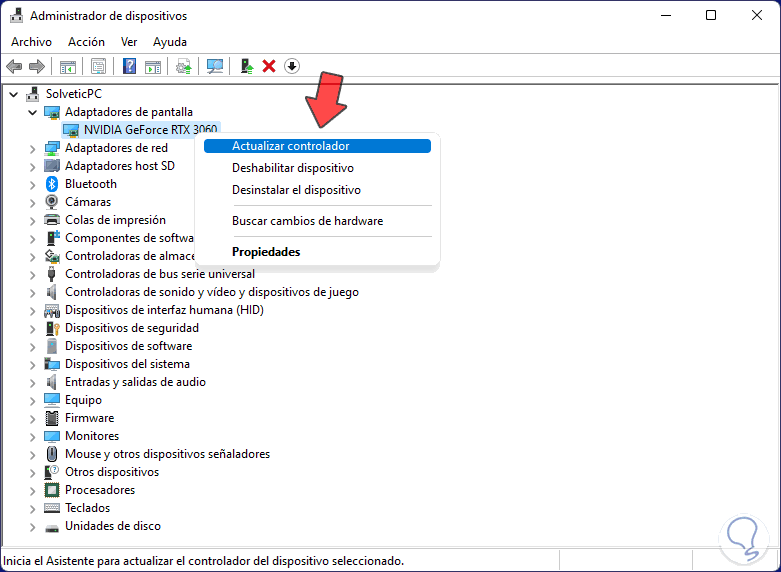This screenshot has height=572, width=781.
Task: Click the Procesadores chip icon
Action: click(52, 490)
